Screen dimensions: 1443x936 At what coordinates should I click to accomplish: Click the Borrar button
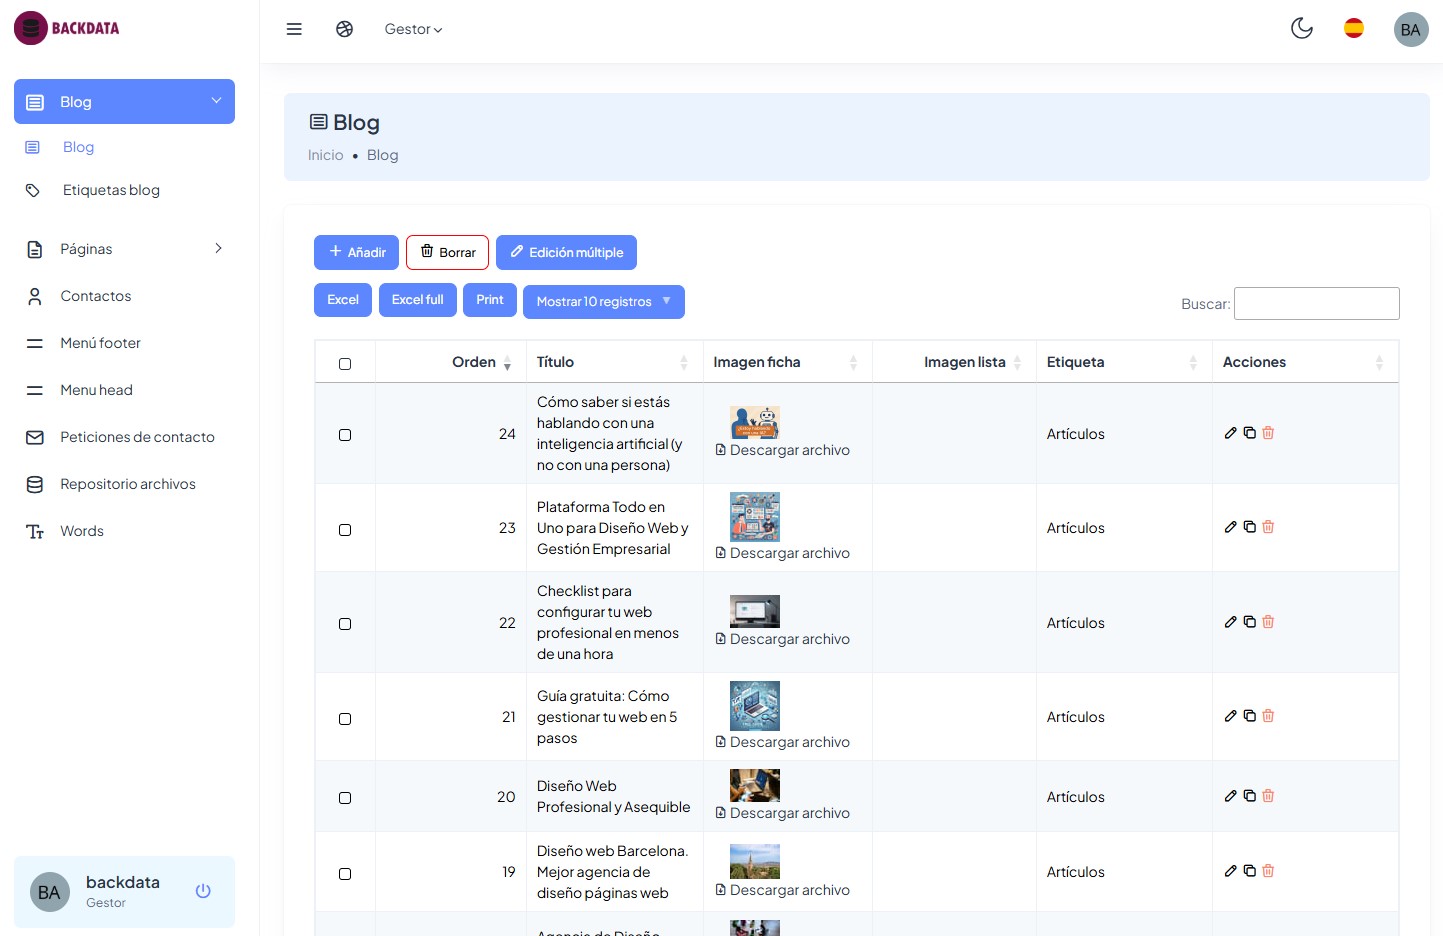[x=447, y=252]
